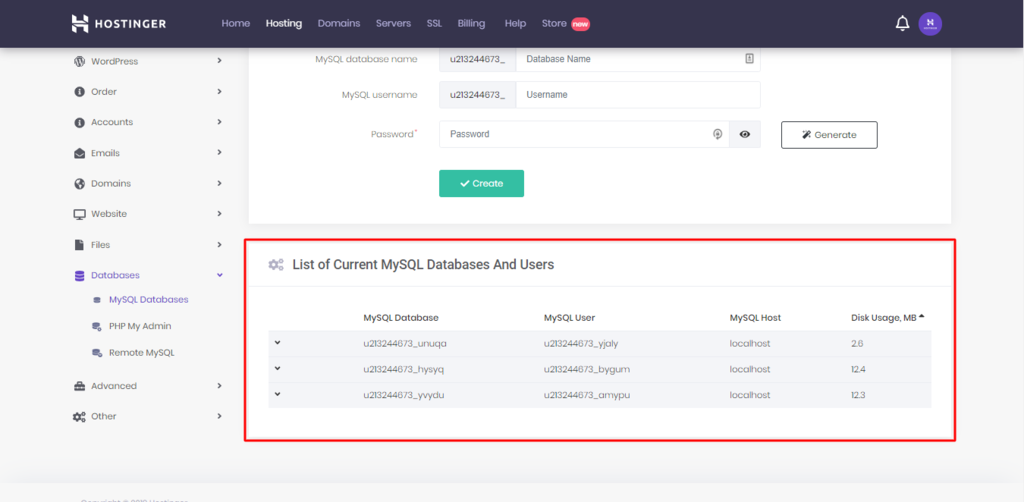Click the gears icon beside list heading
Screen dimensions: 1024x502
276,264
